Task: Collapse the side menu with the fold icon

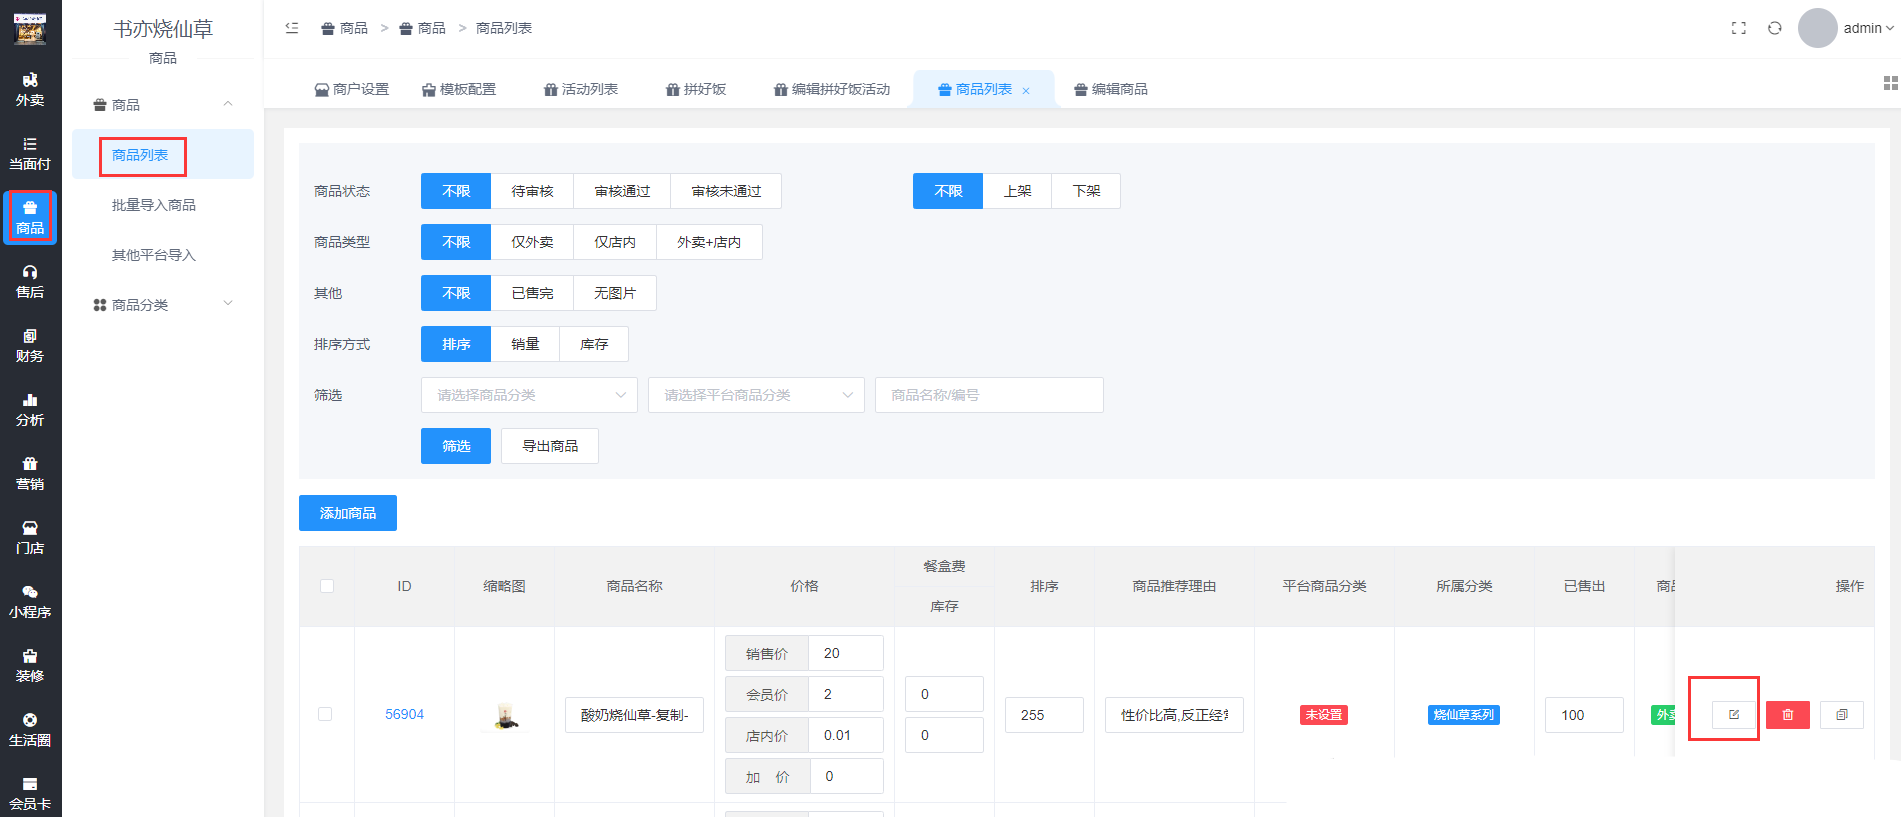Action: click(292, 28)
